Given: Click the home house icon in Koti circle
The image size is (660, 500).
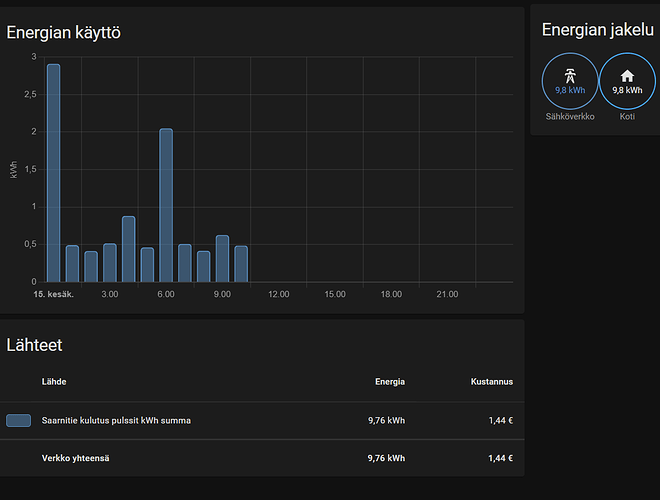Looking at the screenshot, I should click(627, 76).
